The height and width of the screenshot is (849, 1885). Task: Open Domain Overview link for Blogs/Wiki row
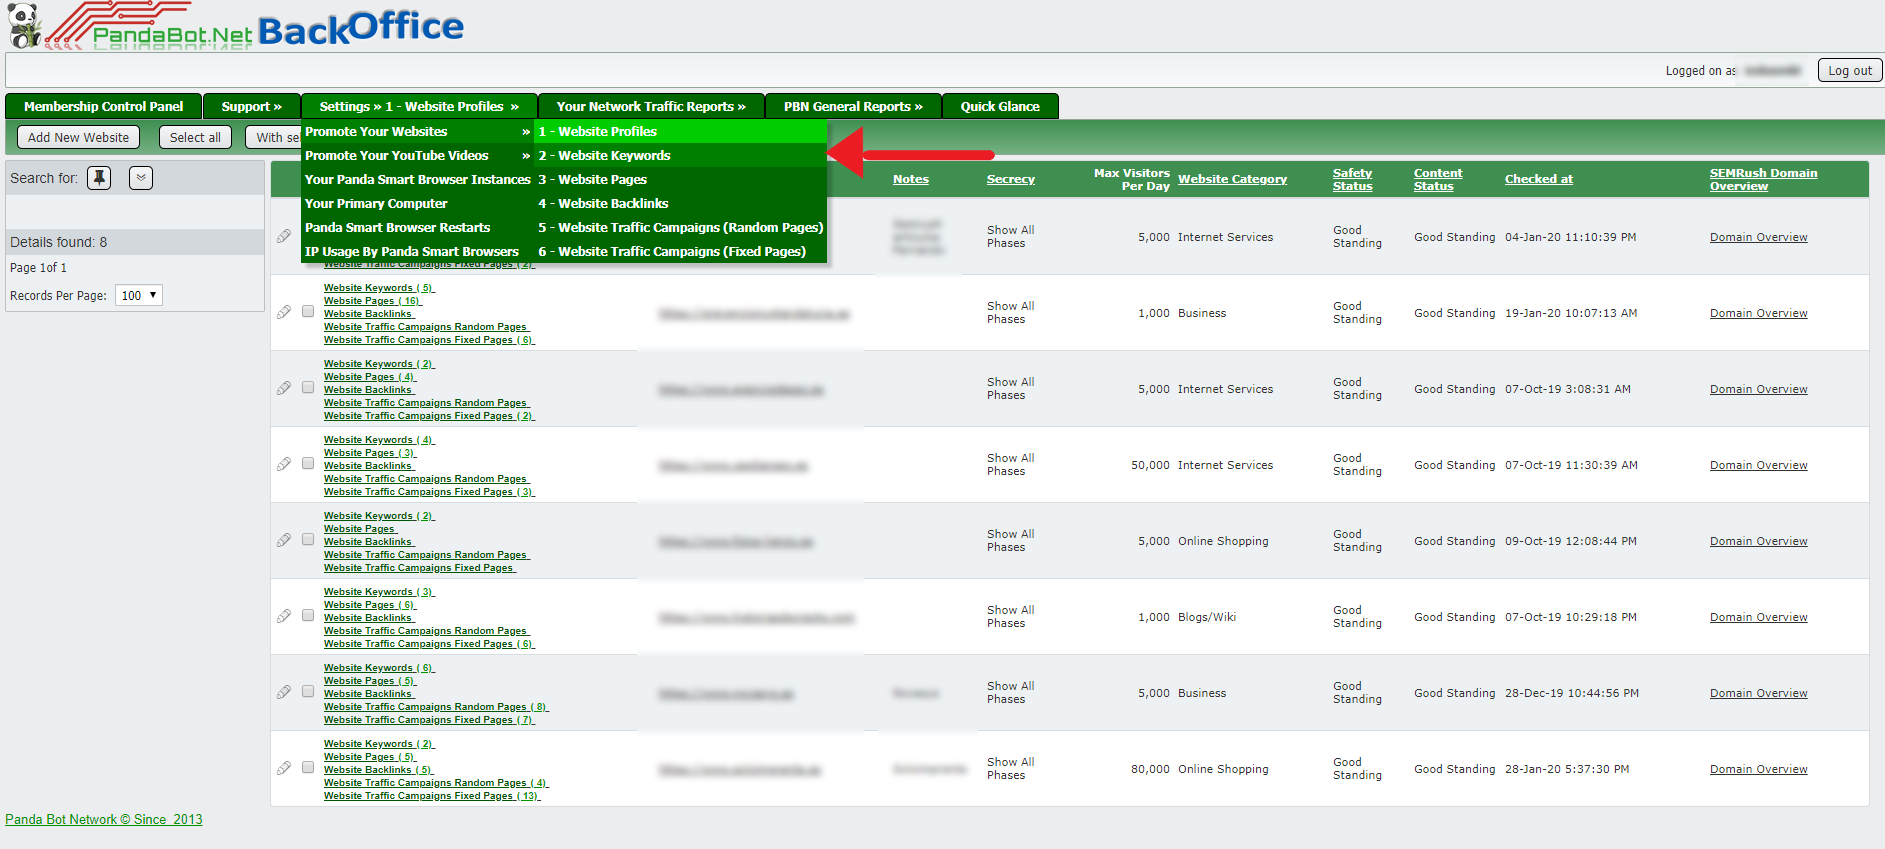tap(1758, 617)
